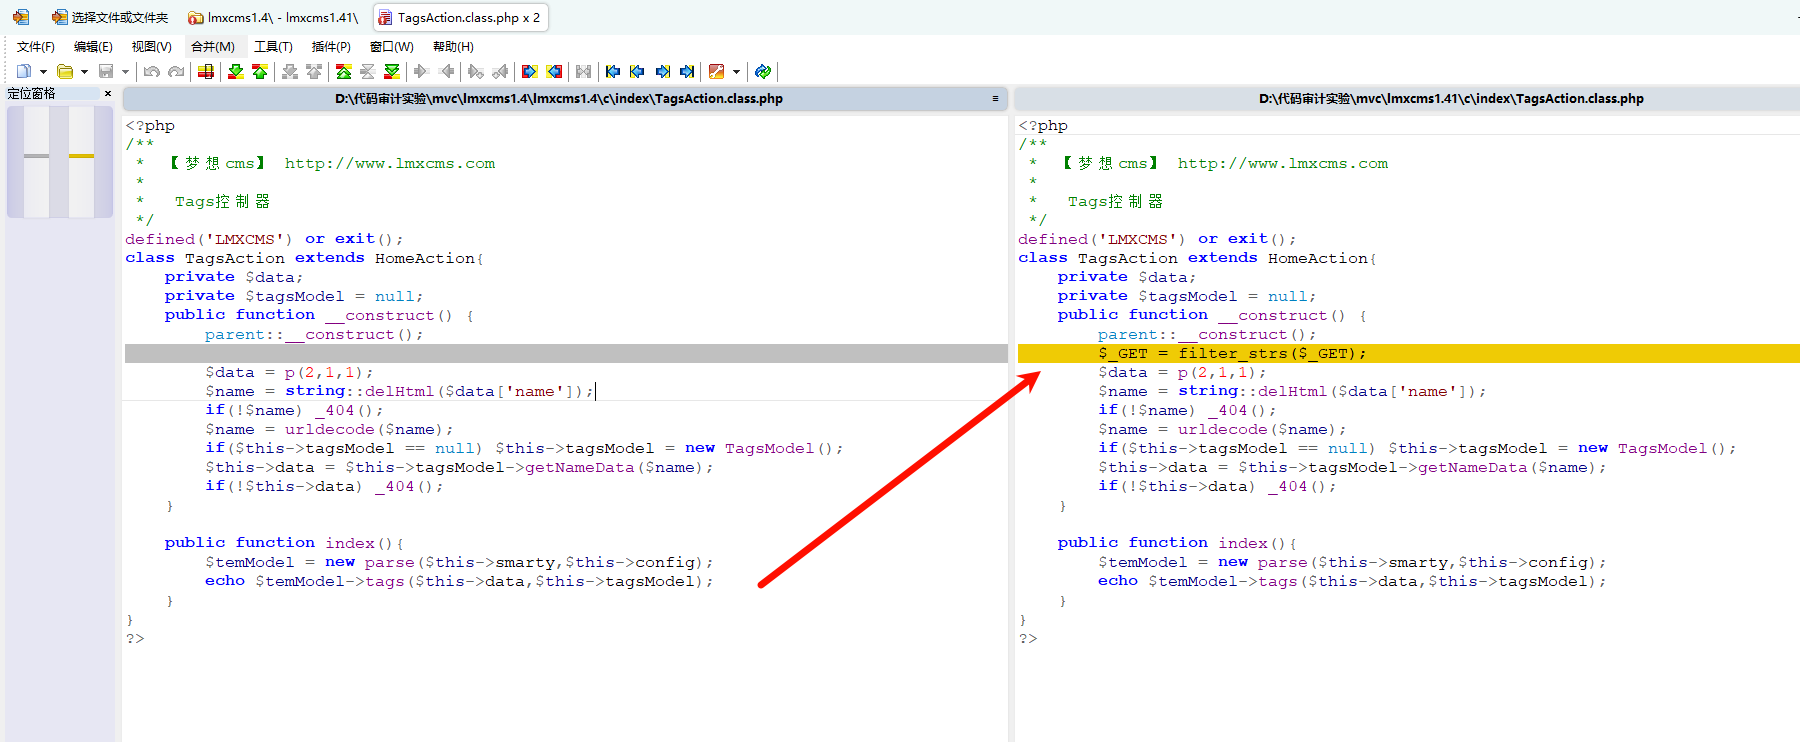Open the 工具(T) menu
1800x742 pixels.
(273, 47)
